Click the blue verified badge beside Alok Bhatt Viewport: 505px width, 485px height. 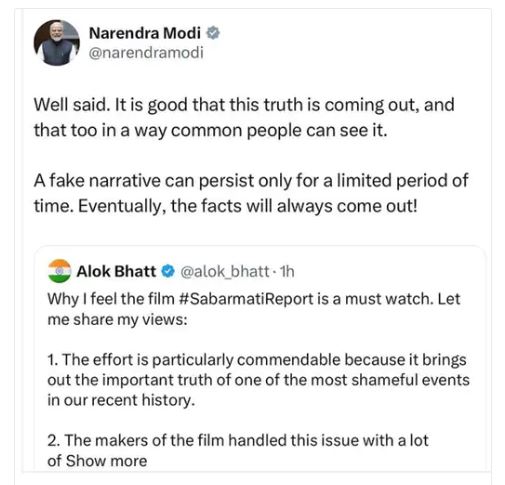tap(168, 272)
